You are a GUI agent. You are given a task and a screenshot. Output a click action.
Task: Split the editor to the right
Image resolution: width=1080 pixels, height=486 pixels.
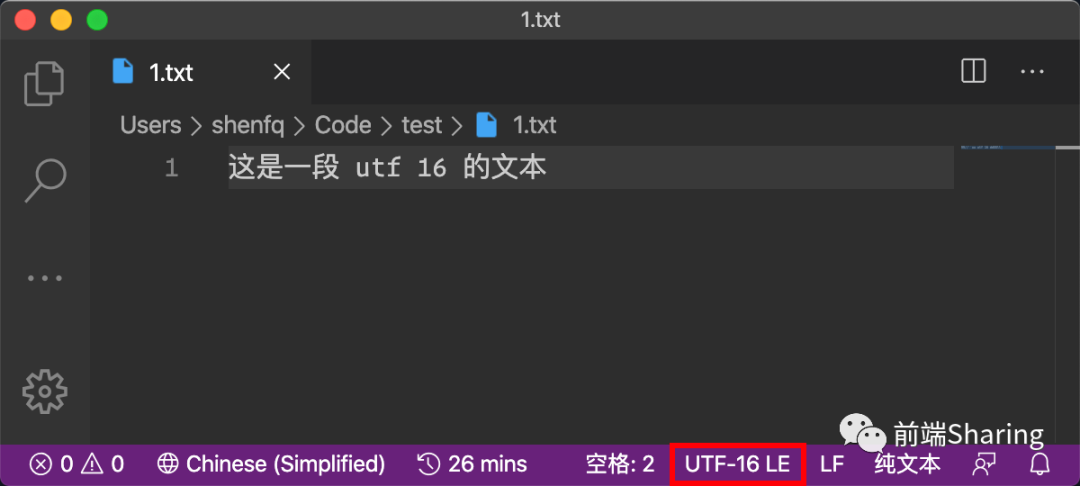(x=973, y=71)
